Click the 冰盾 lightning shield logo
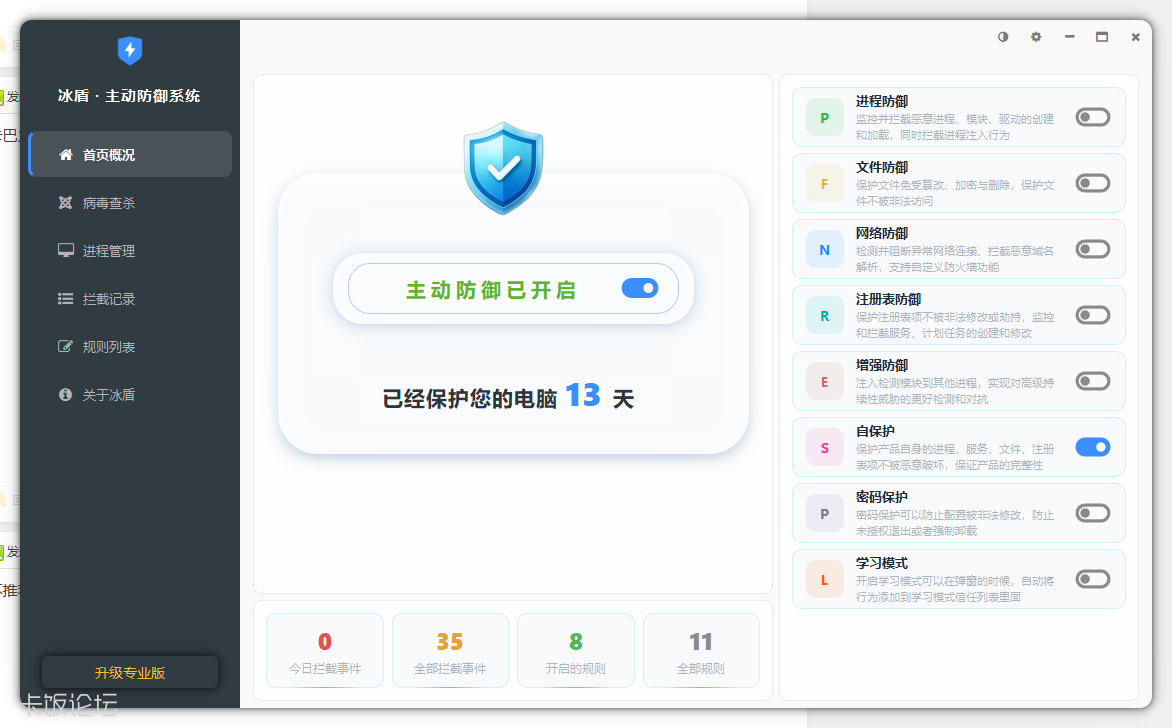Screen dimensions: 1172x728 130,50
